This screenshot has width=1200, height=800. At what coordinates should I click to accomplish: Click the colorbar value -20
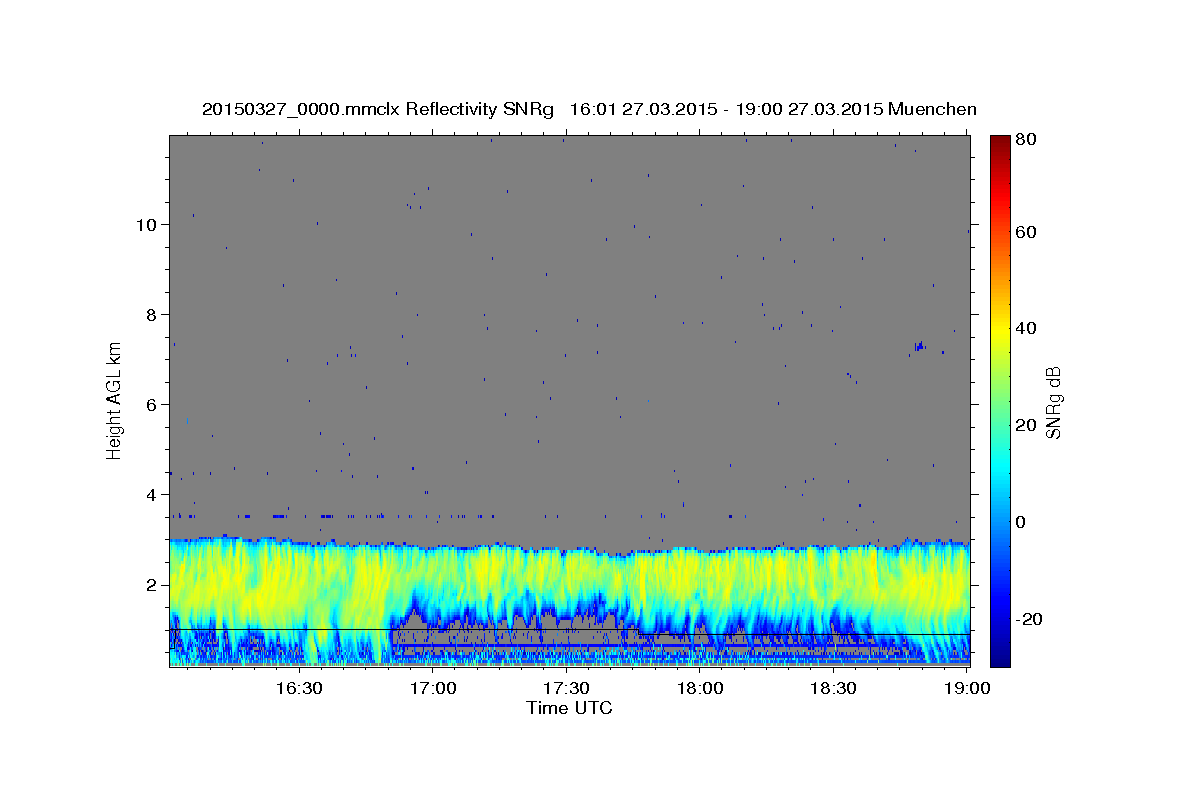(x=1029, y=619)
